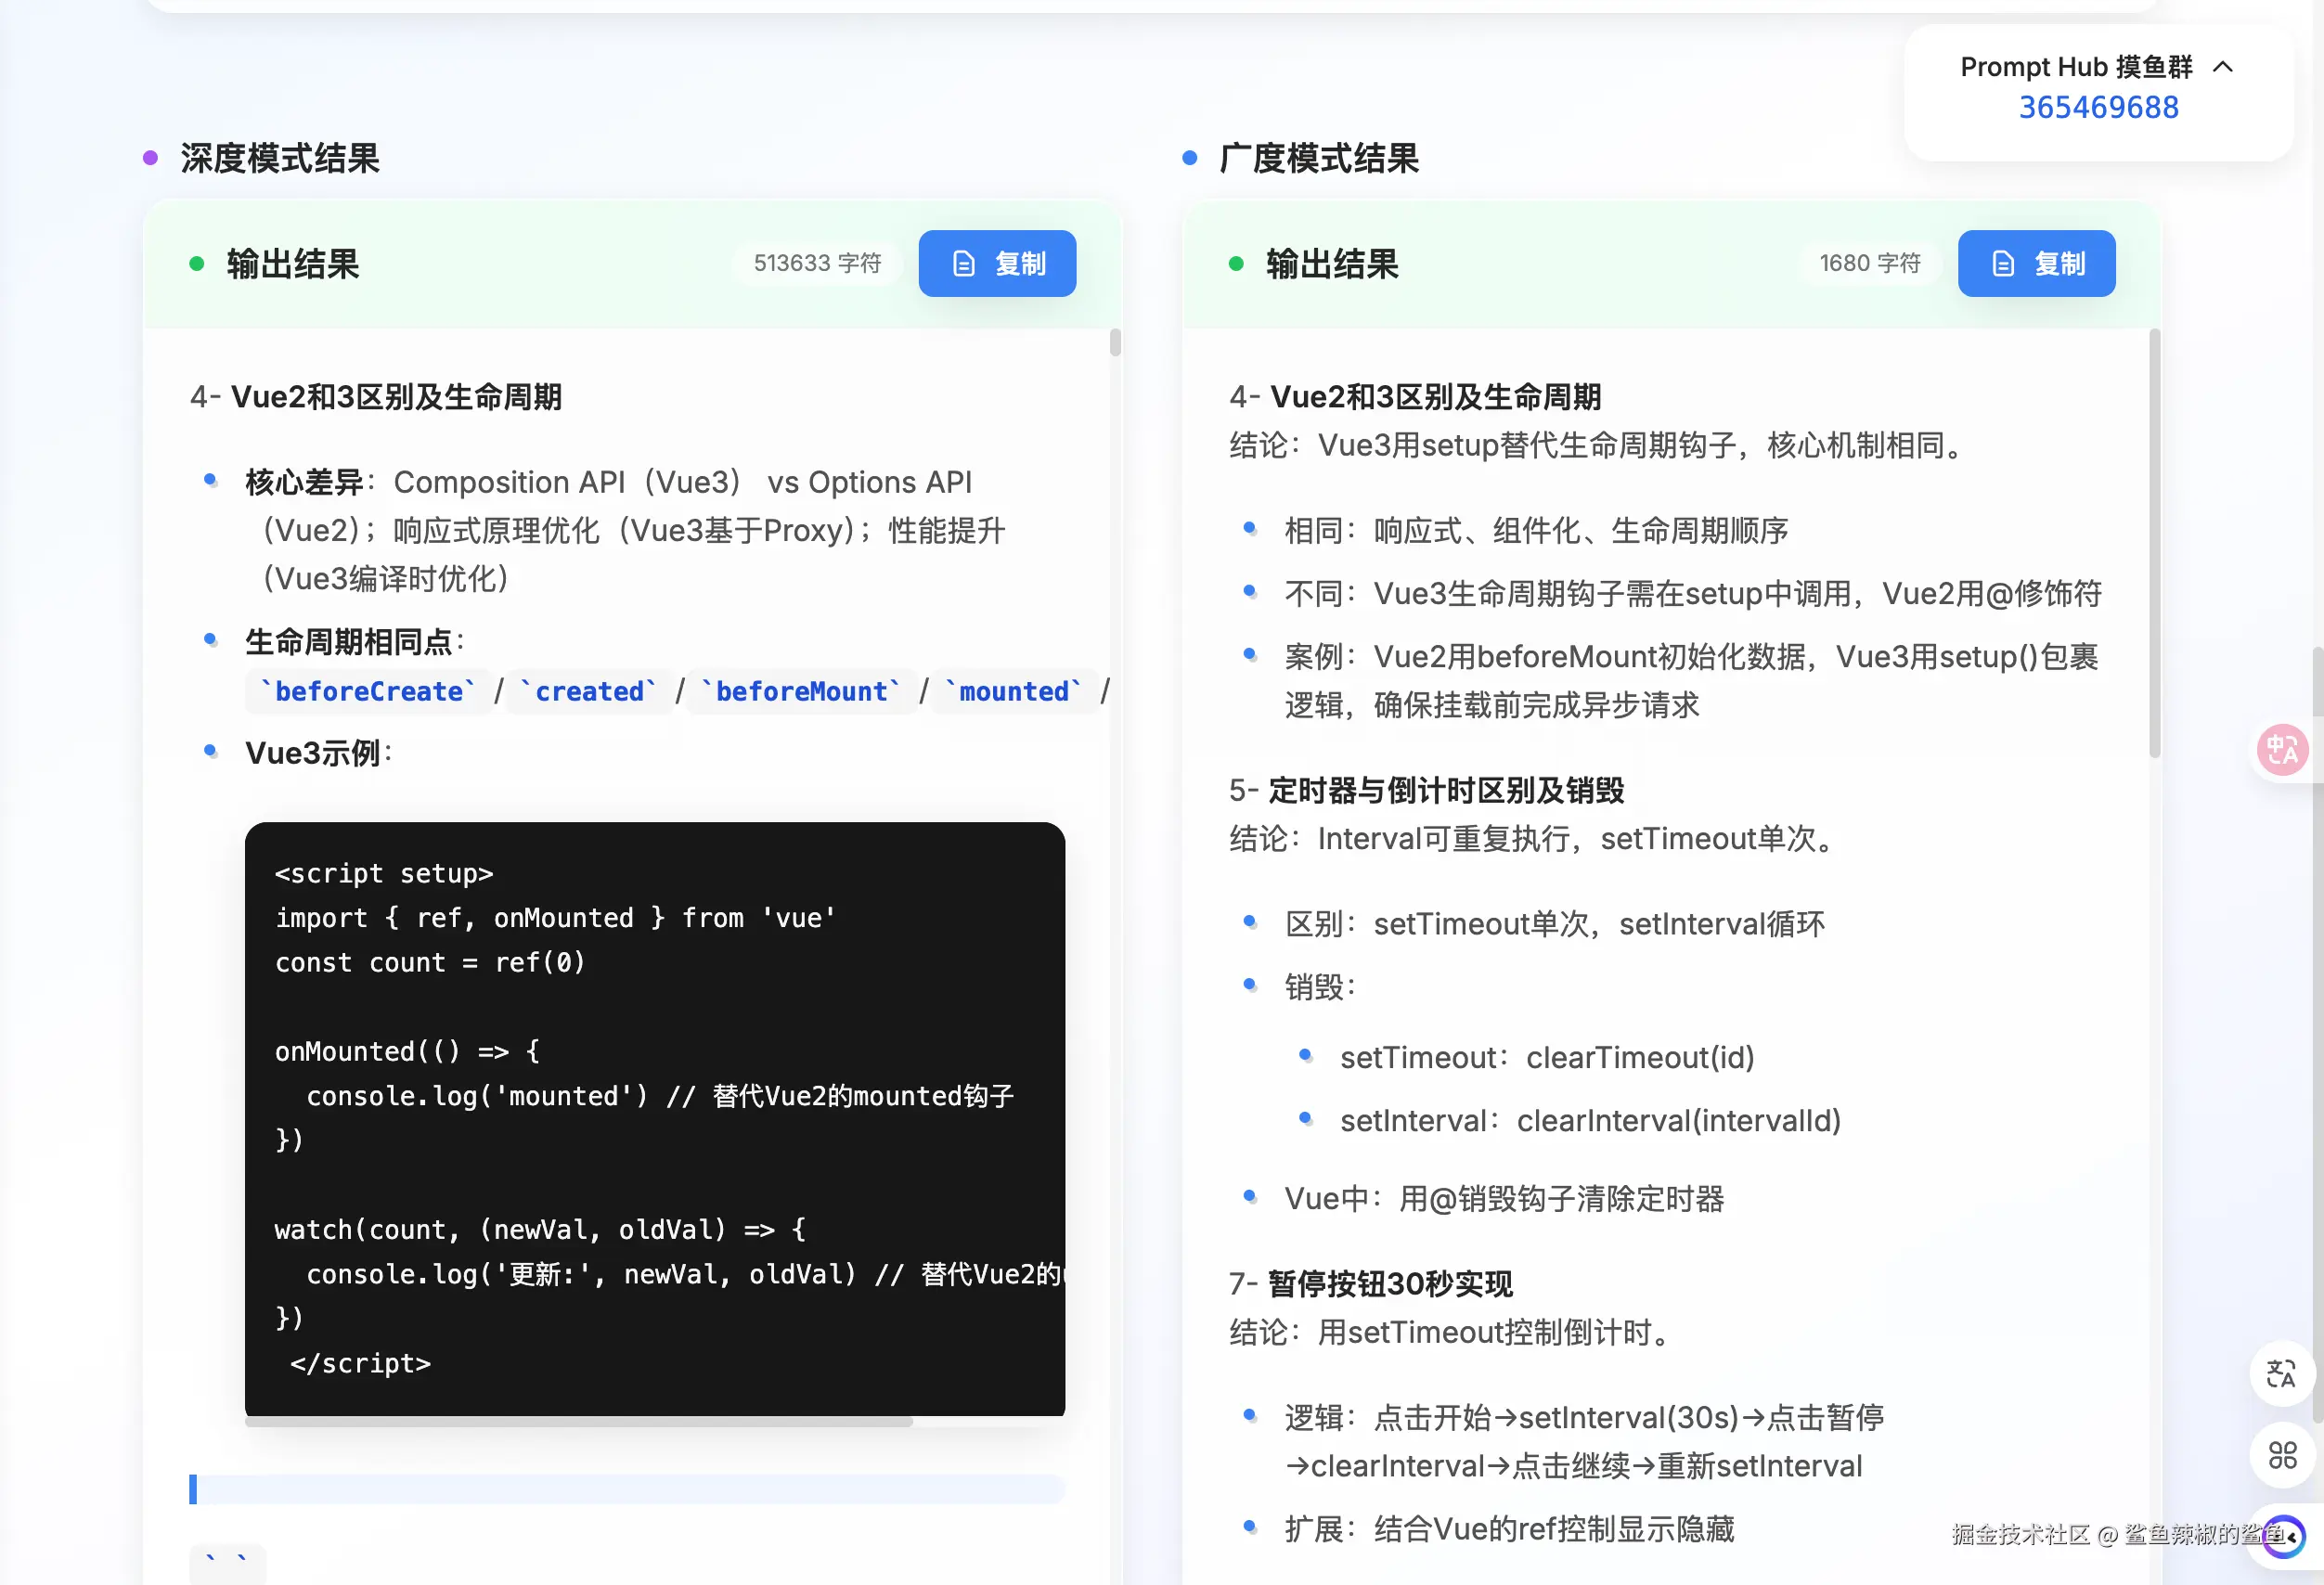Copy the 深度模式 output result
2324x1585 pixels.
pyautogui.click(x=996, y=264)
